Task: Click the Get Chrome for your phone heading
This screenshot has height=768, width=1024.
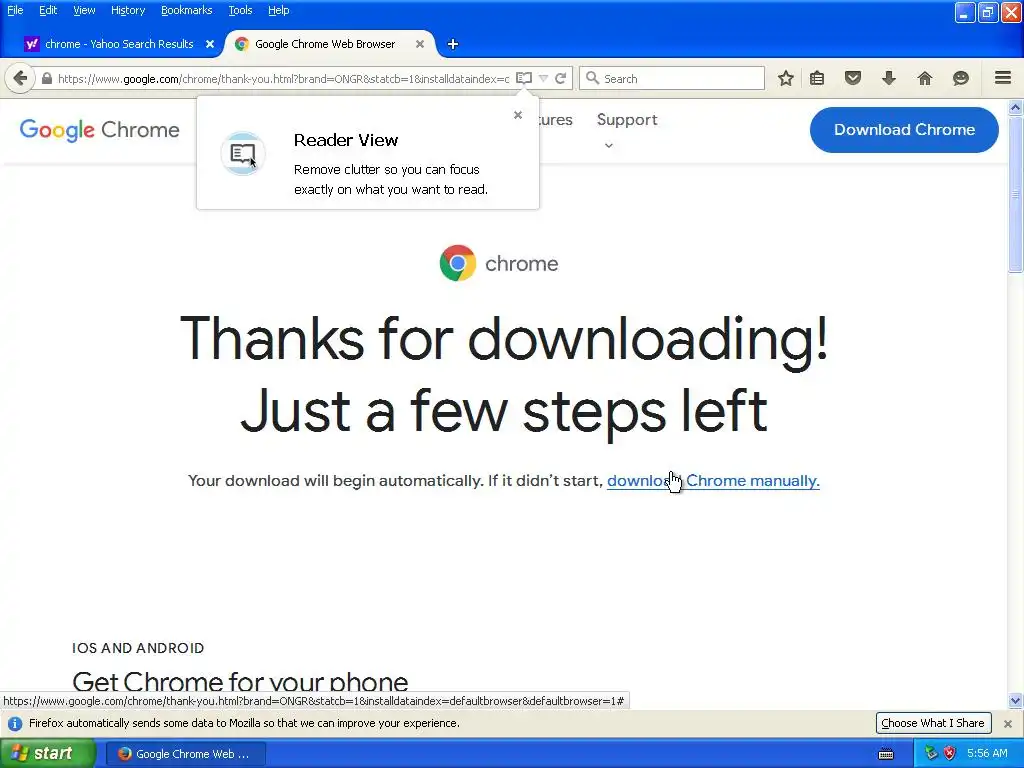Action: 240,682
